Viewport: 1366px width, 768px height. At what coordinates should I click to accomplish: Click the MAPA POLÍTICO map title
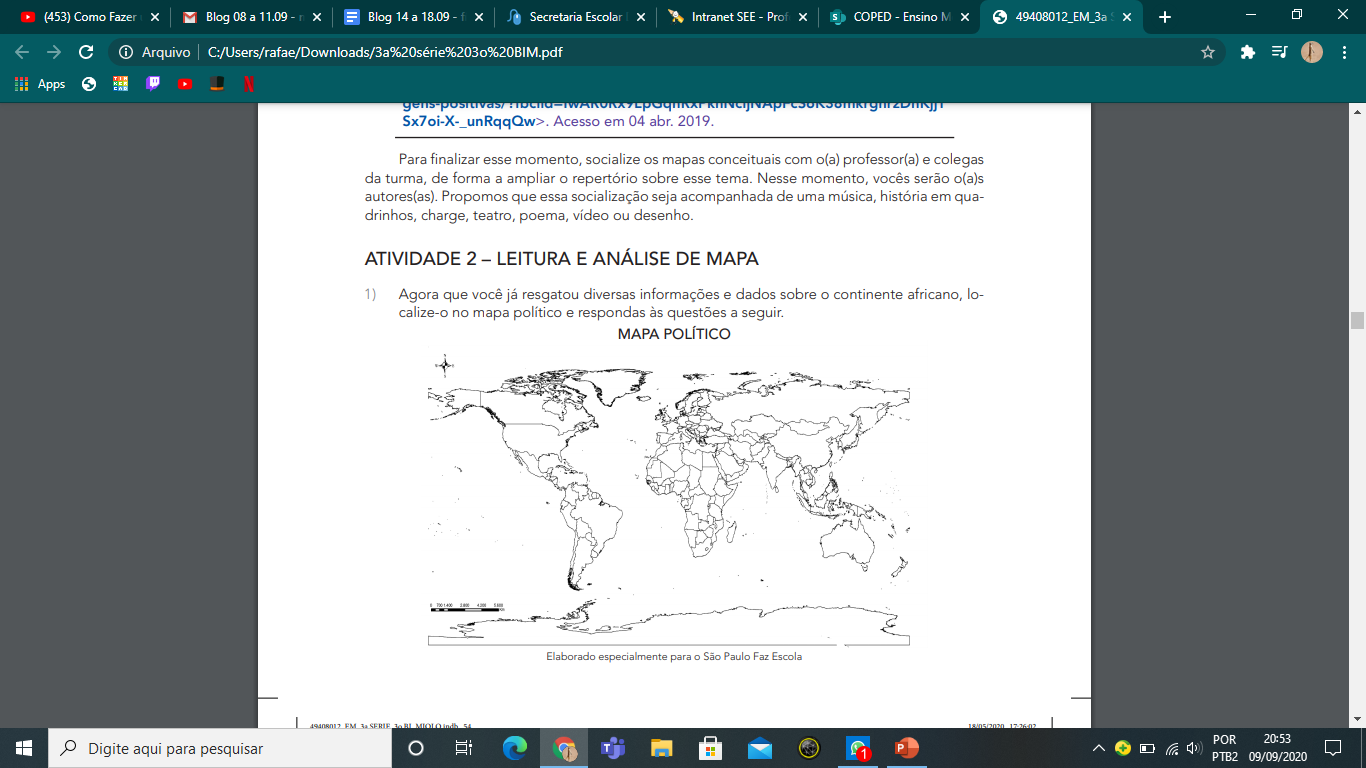(674, 334)
